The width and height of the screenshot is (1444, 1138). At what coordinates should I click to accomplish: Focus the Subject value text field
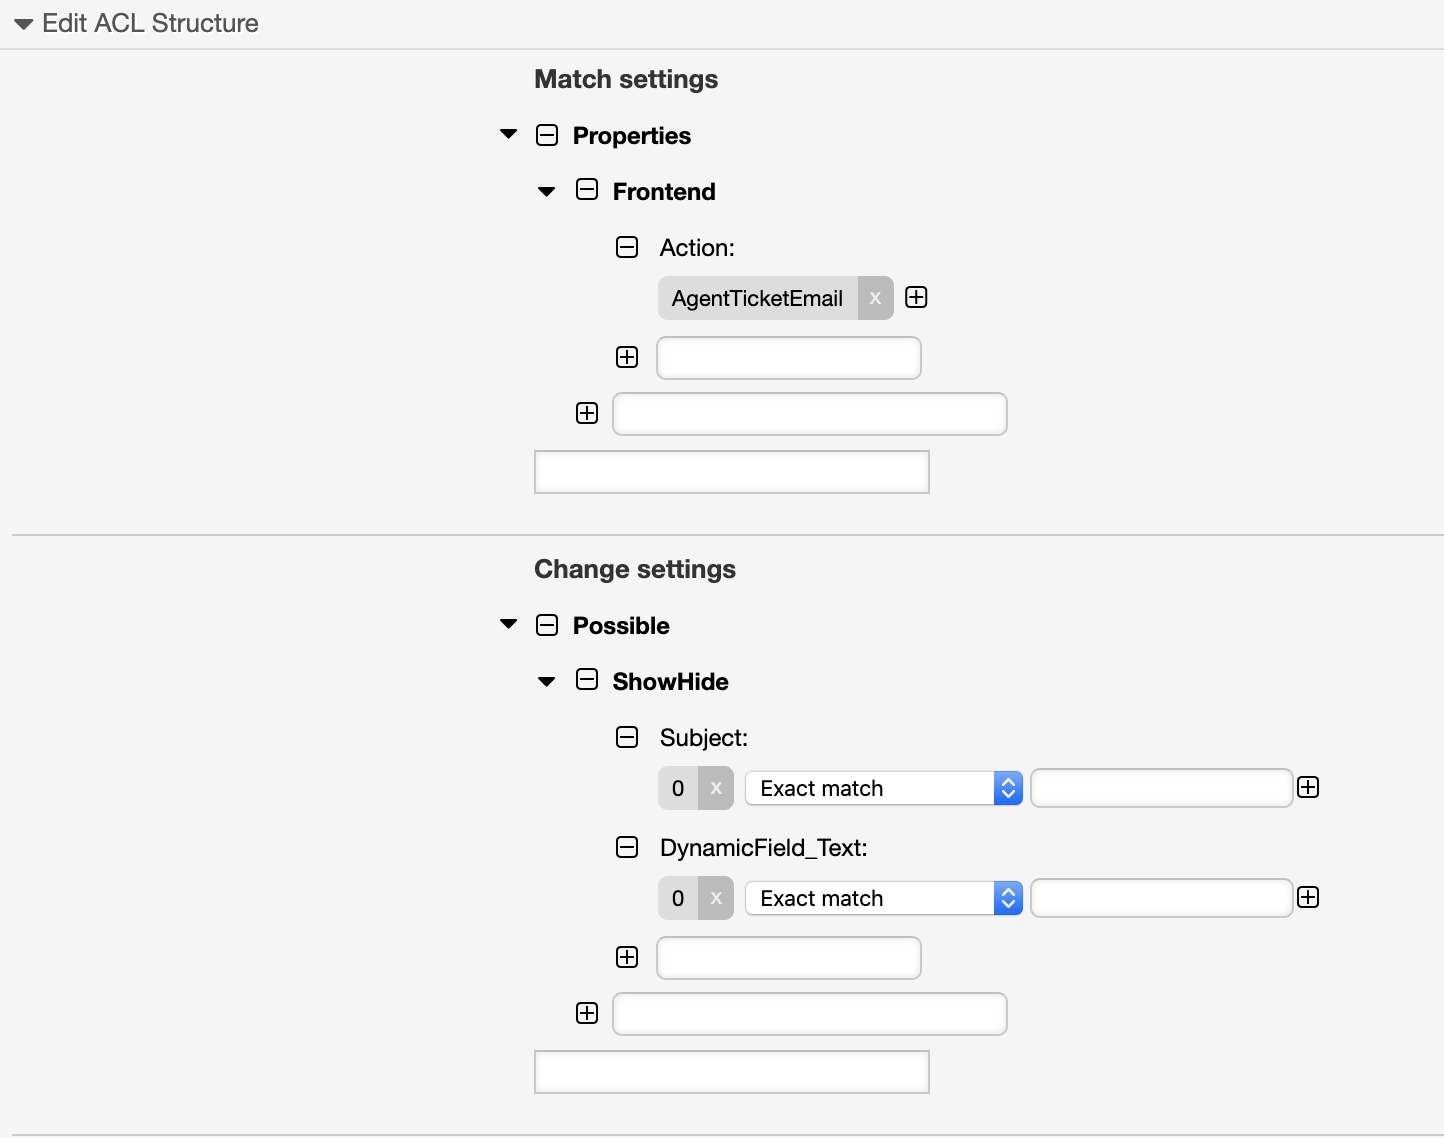point(1162,788)
